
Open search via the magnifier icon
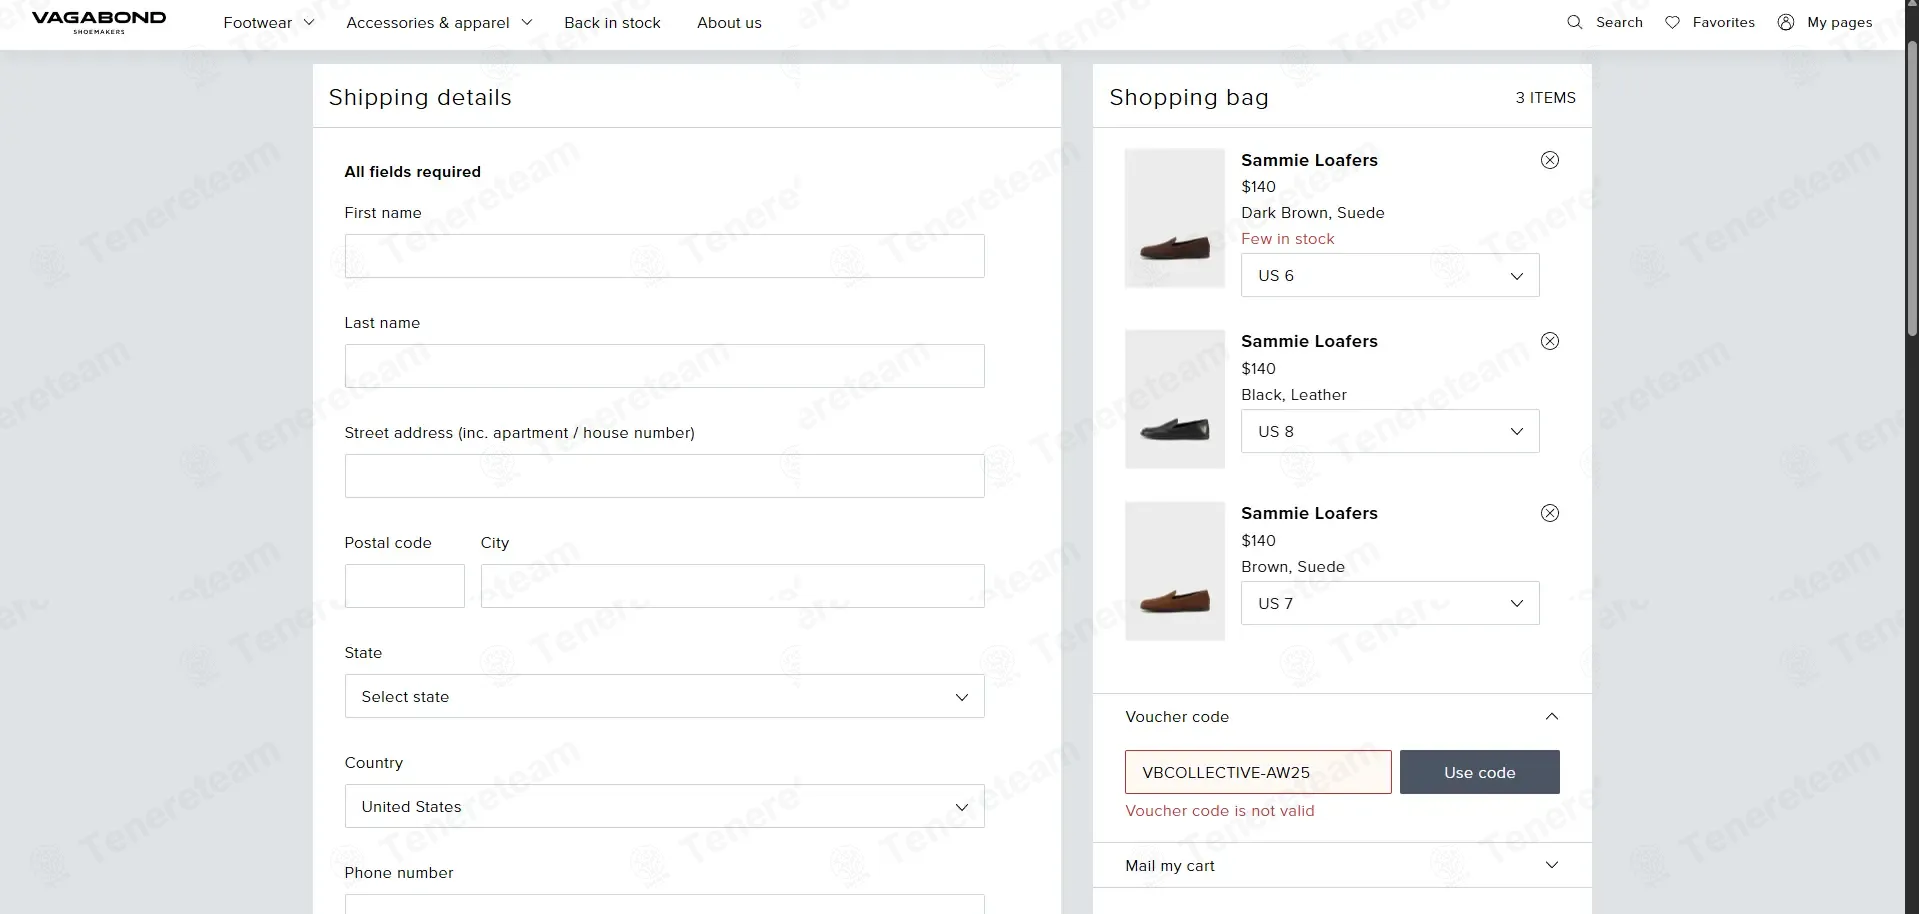point(1574,22)
